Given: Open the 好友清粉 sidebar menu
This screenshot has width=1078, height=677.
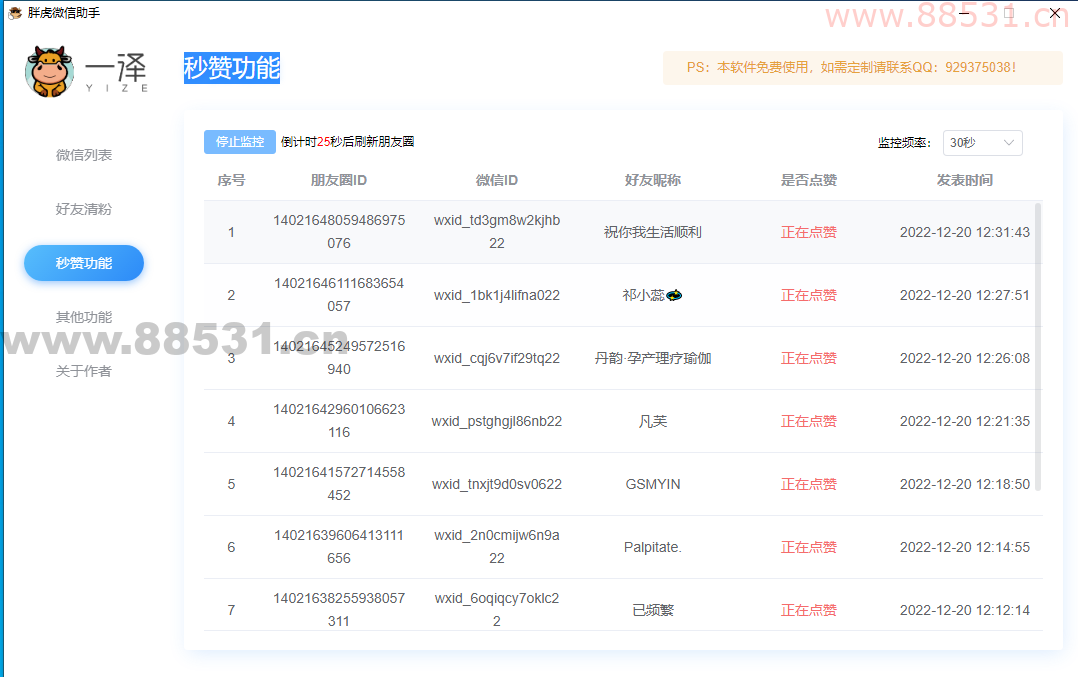Looking at the screenshot, I should (x=84, y=209).
